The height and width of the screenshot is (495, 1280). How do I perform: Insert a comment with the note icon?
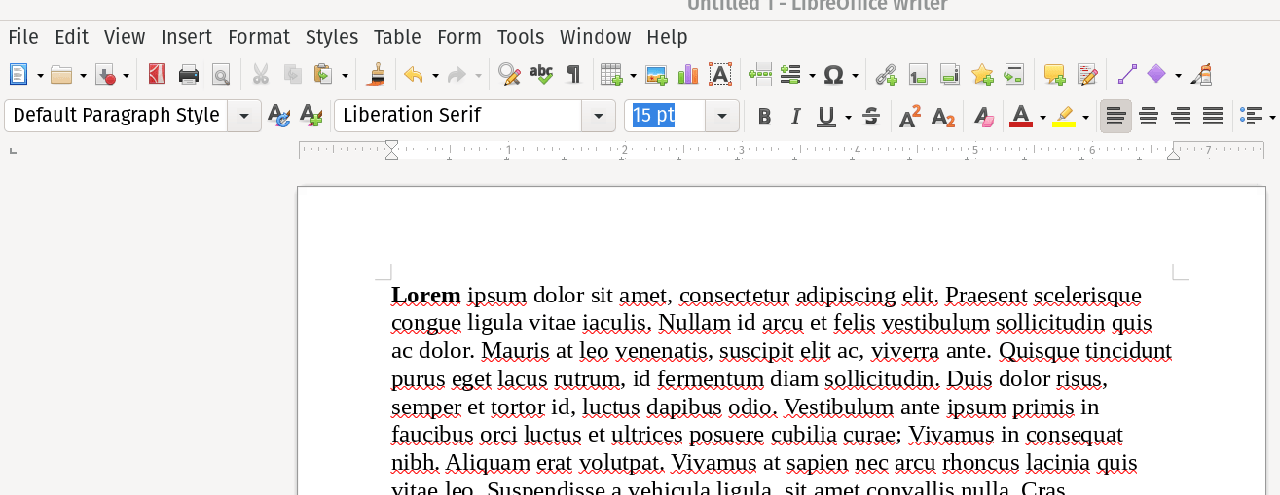pyautogui.click(x=1054, y=75)
